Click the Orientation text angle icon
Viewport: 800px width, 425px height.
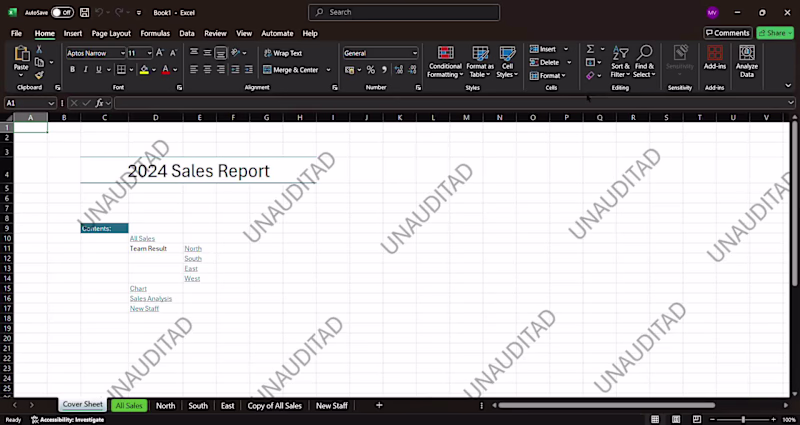pos(235,53)
